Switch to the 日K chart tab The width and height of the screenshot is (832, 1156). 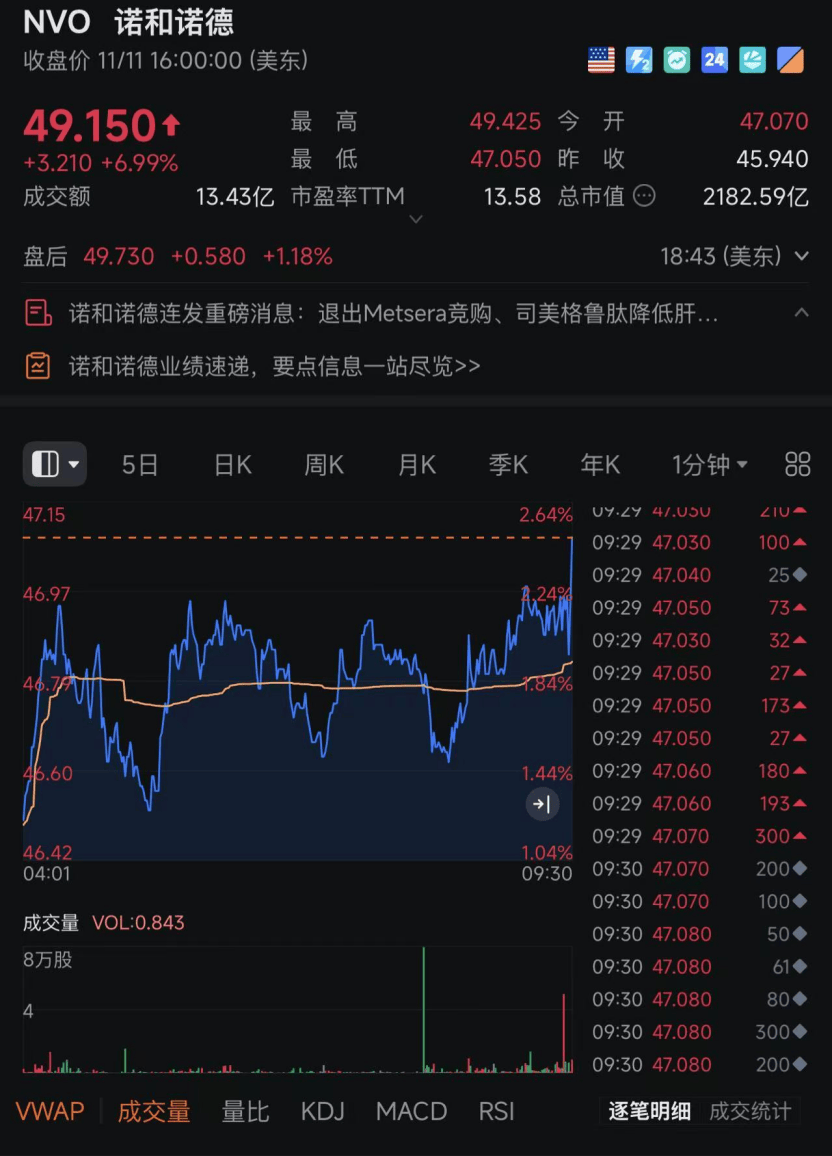click(233, 464)
